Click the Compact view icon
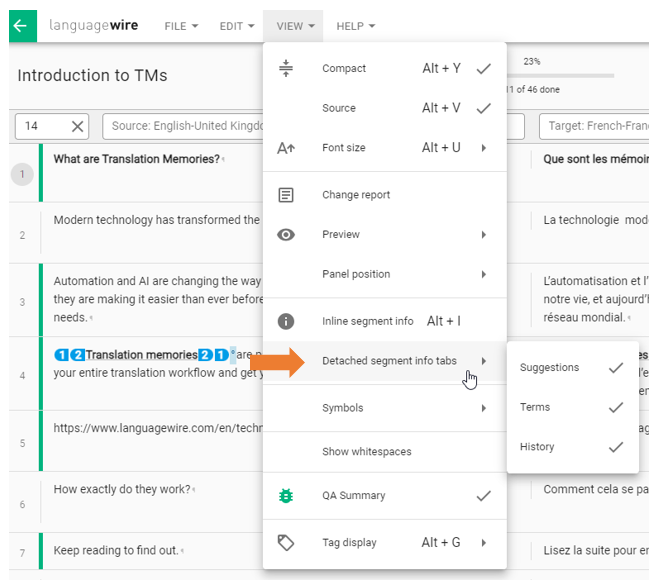 point(286,69)
